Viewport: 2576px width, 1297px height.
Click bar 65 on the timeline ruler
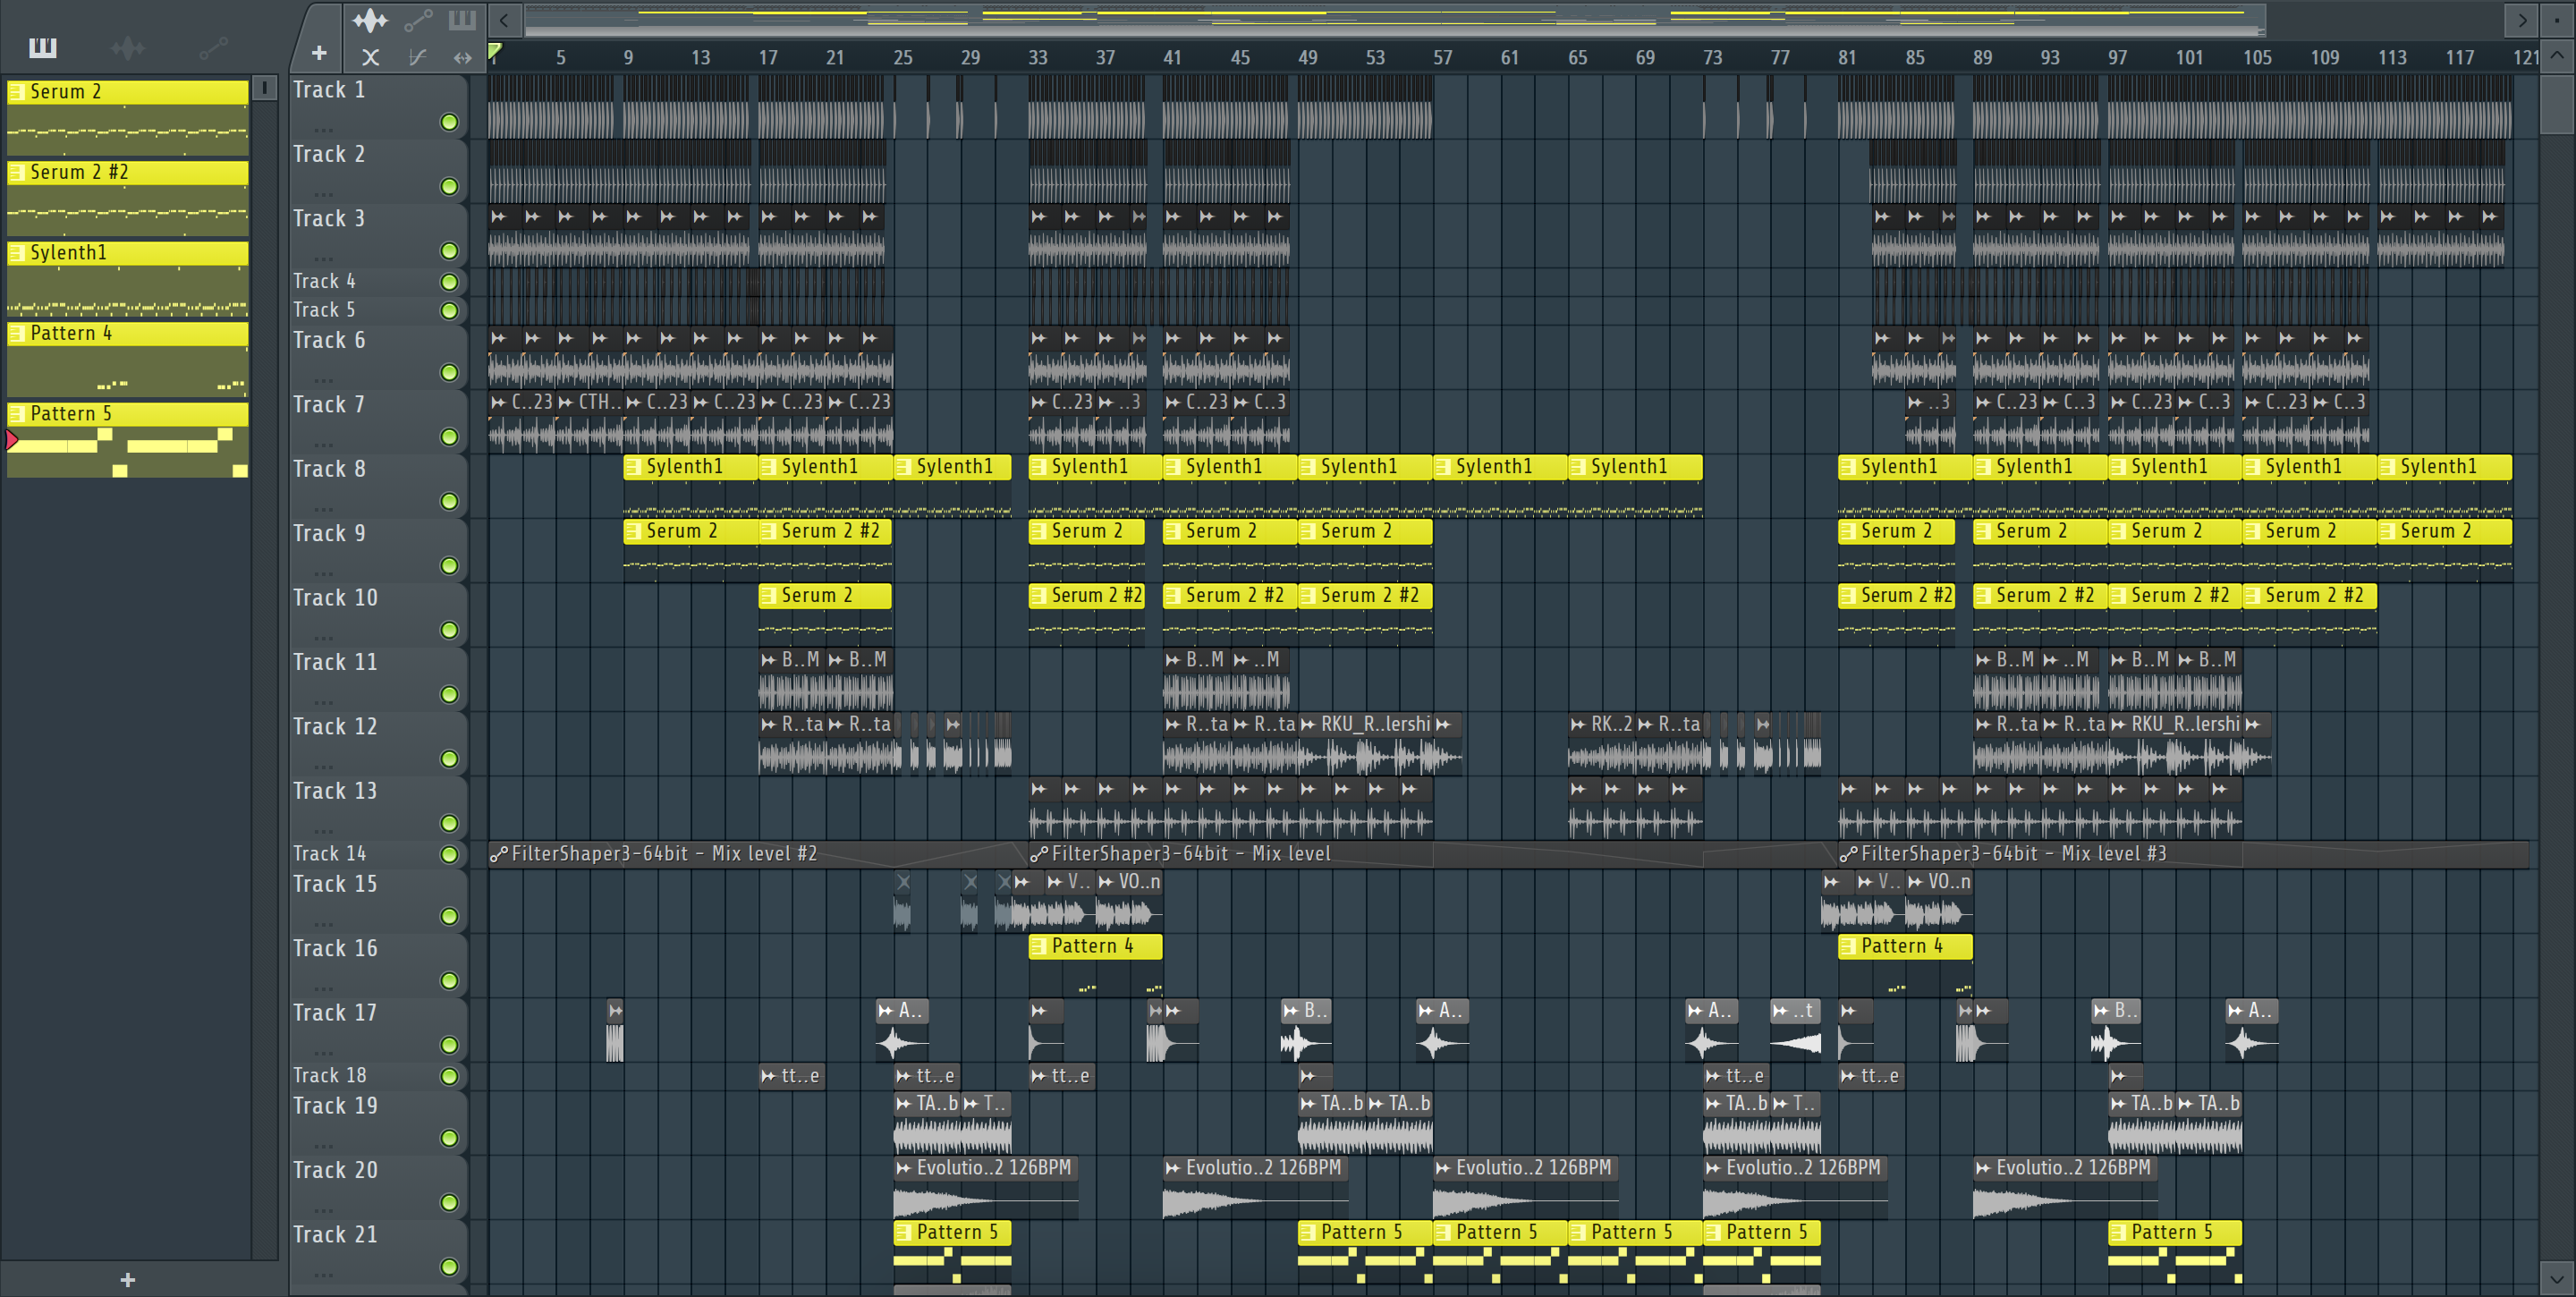click(x=1577, y=58)
